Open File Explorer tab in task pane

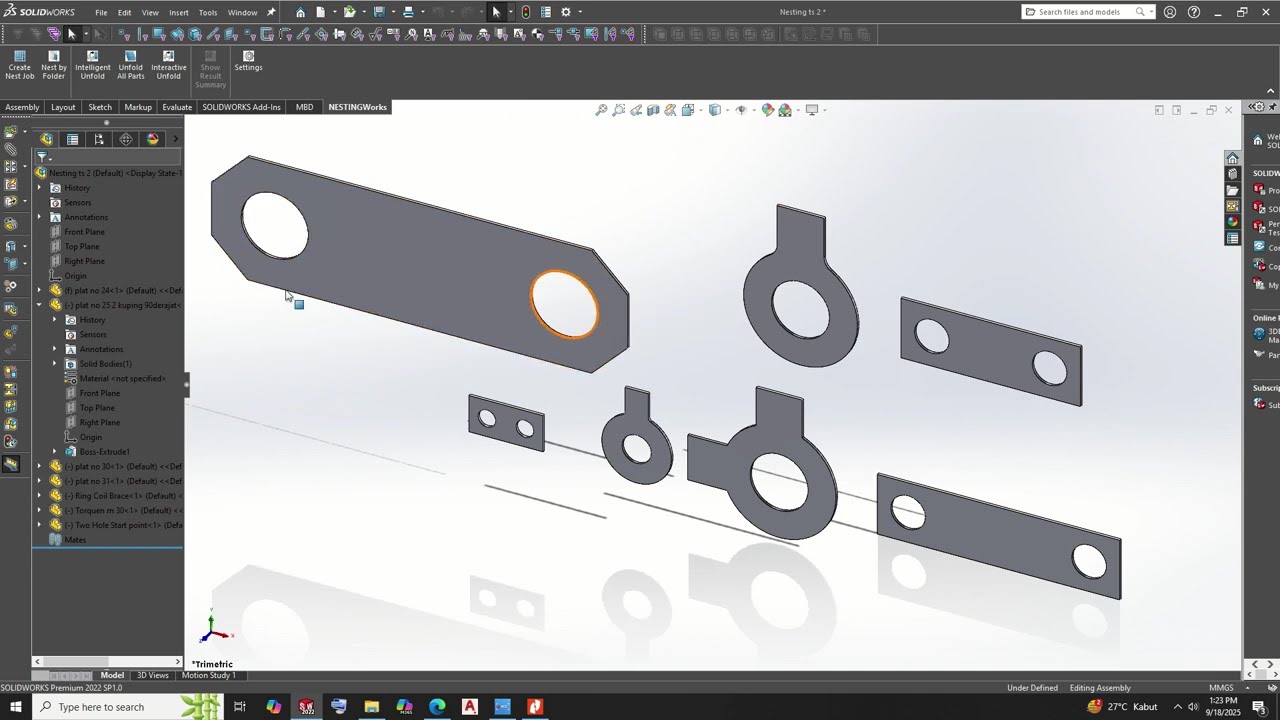[x=1233, y=190]
